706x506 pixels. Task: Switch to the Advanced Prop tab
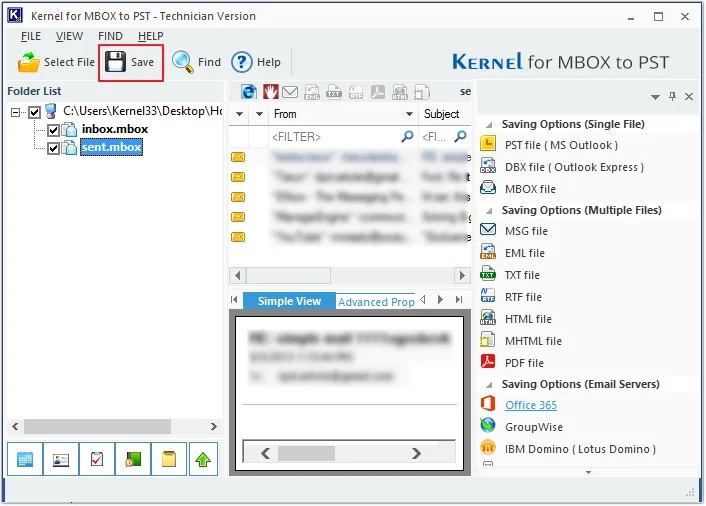click(376, 302)
